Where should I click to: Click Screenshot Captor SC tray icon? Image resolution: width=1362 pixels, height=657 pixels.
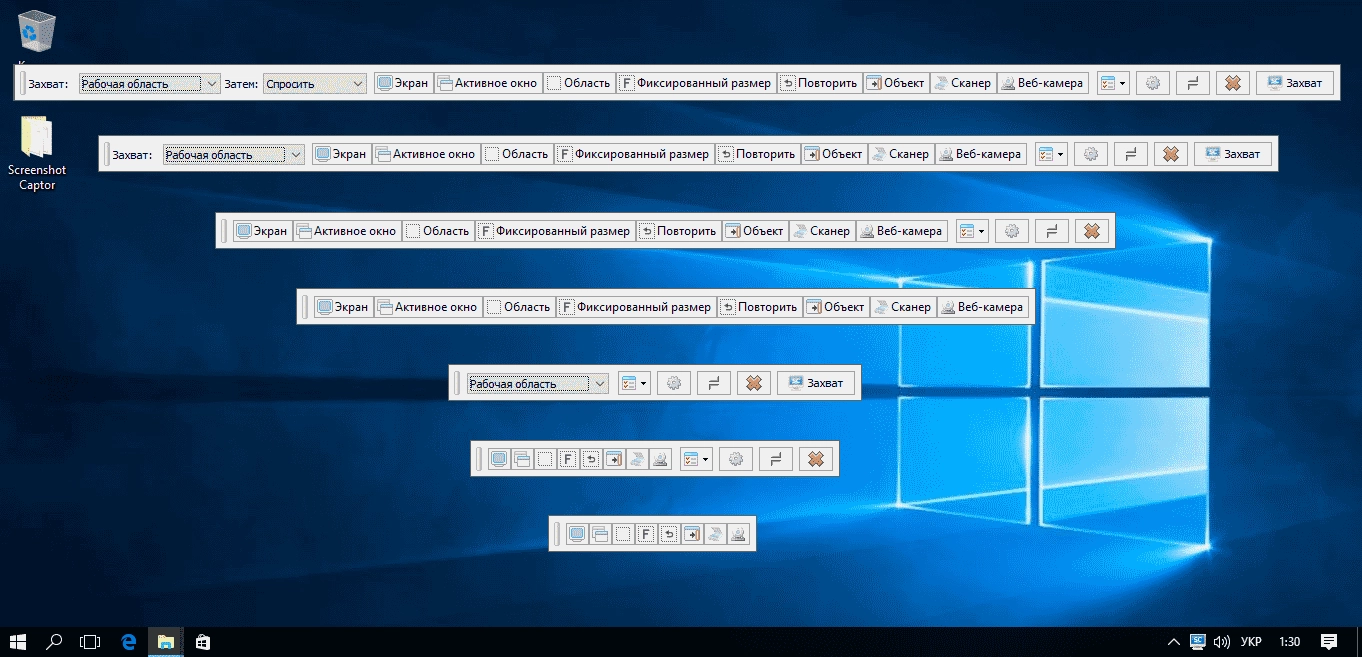point(1198,641)
